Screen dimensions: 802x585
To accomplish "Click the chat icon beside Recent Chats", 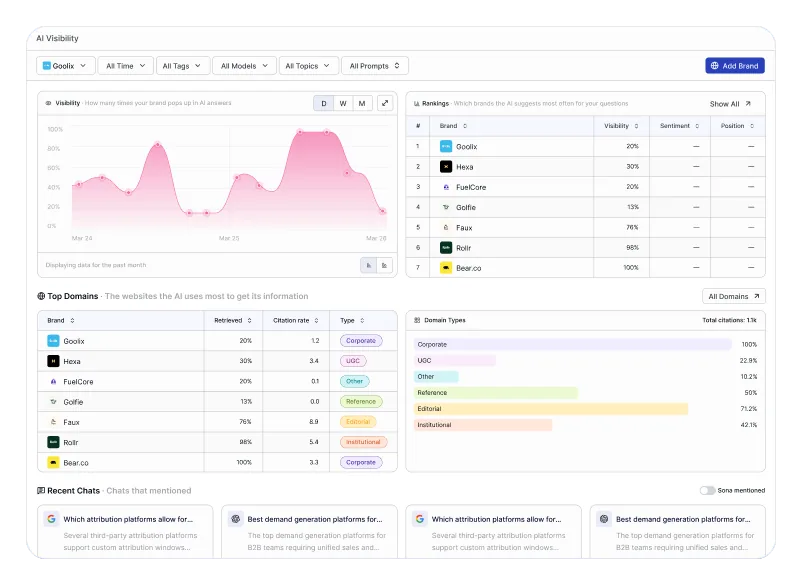I will [41, 490].
